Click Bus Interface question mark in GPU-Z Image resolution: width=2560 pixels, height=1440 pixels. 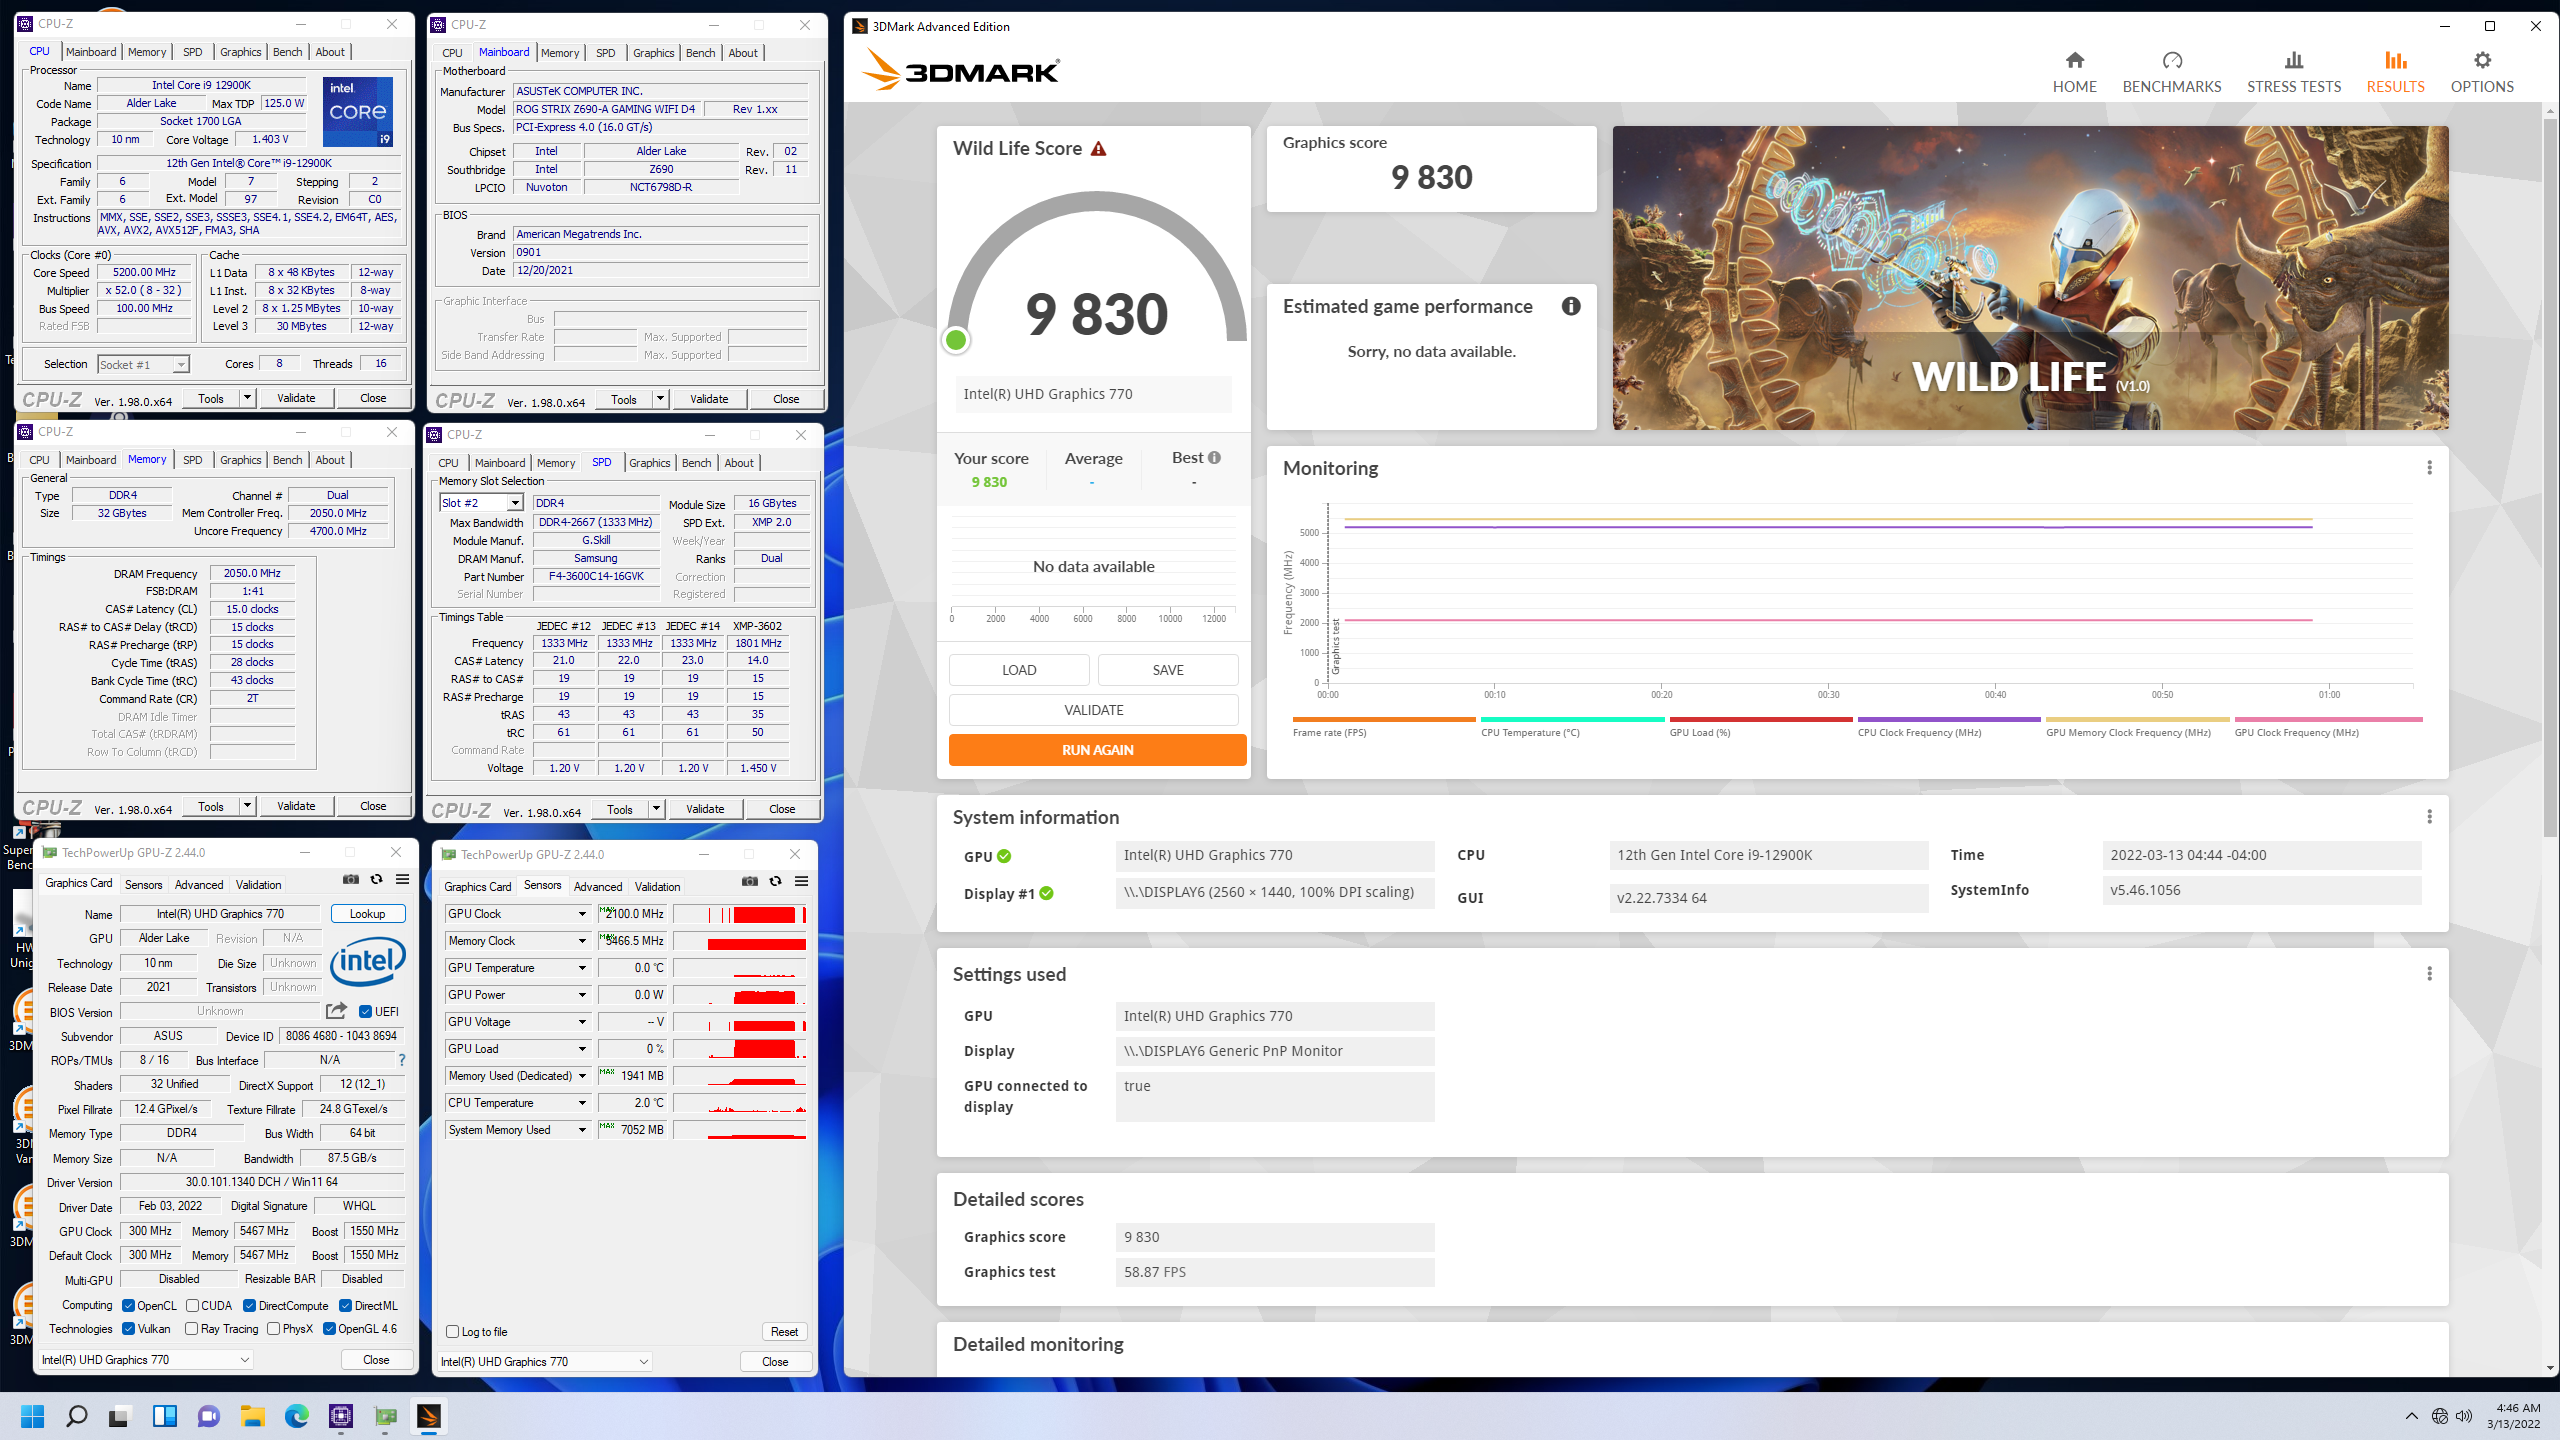coord(402,1060)
